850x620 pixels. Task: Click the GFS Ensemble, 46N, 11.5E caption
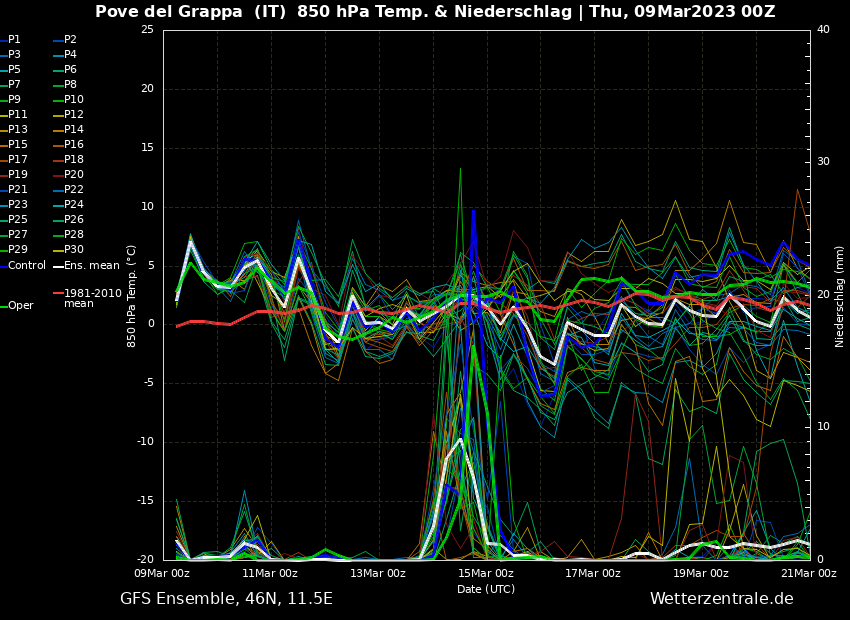pyautogui.click(x=226, y=599)
